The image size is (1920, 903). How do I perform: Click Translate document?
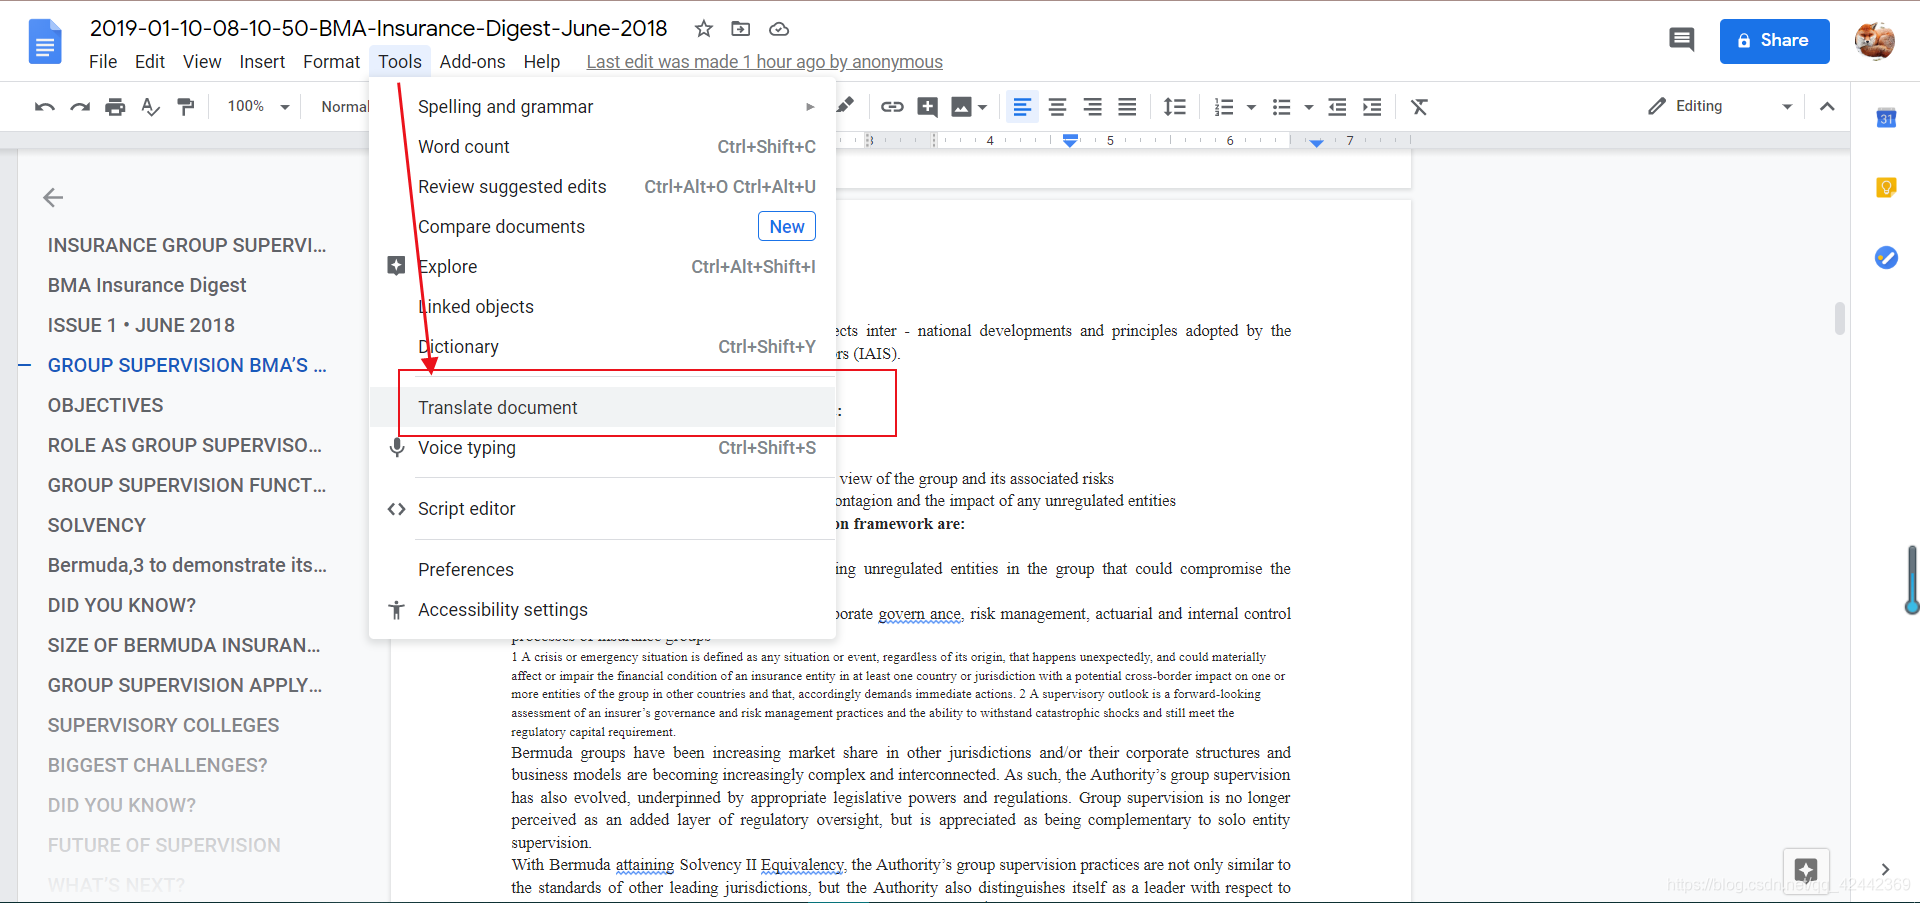pos(602,408)
